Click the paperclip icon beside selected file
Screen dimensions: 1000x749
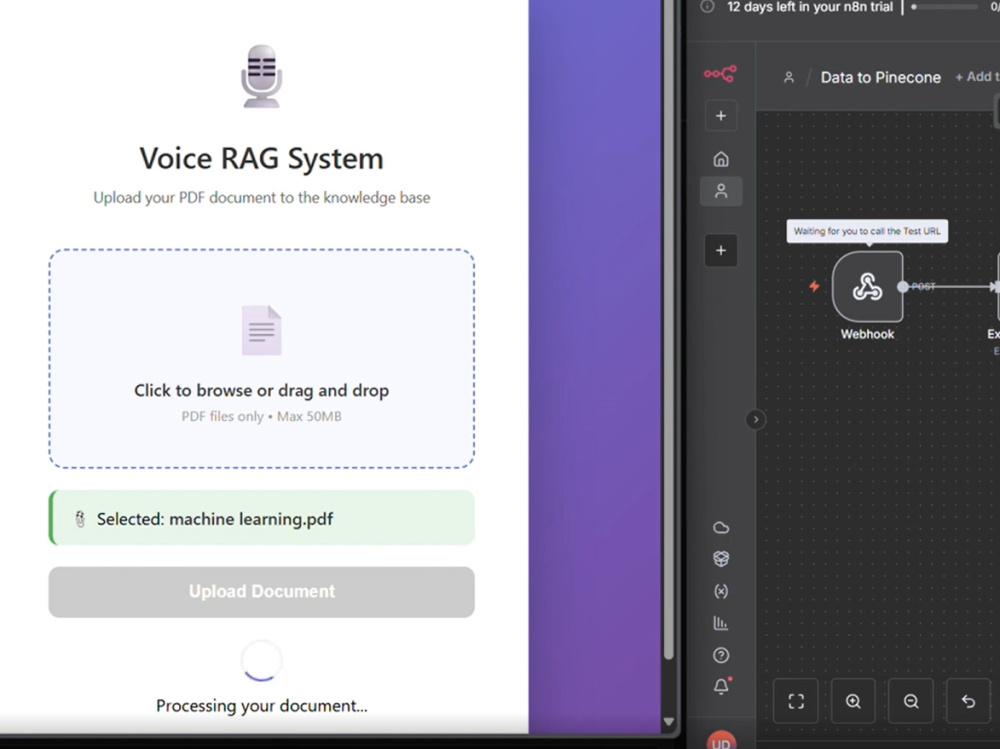coord(80,519)
